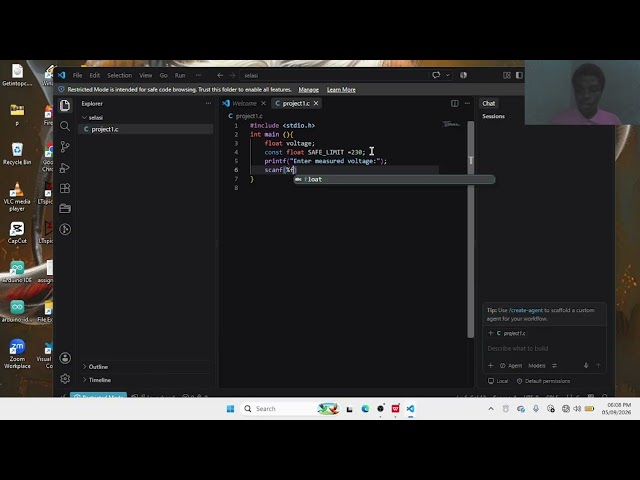
Task: Open the Local session target dropdown
Action: pyautogui.click(x=498, y=381)
